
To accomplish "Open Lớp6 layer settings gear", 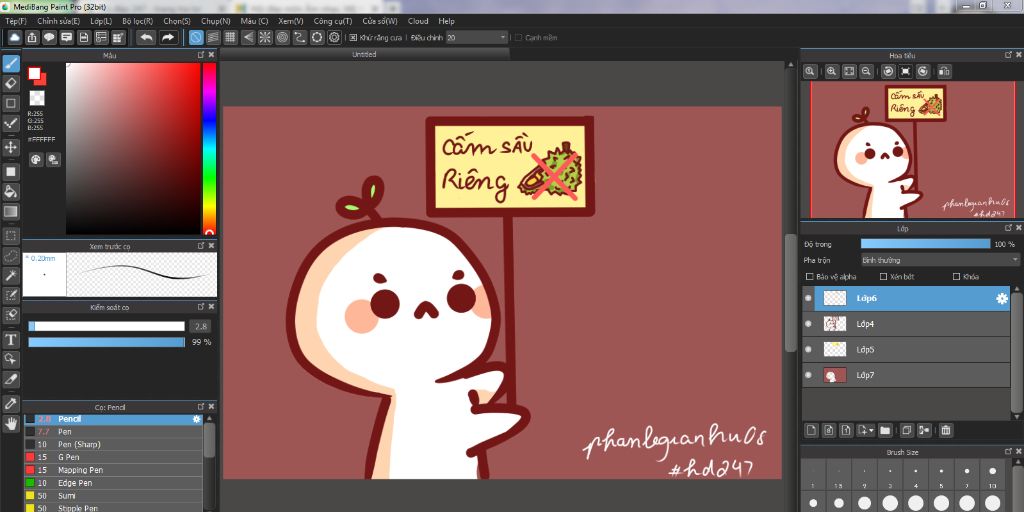I will (x=1002, y=298).
